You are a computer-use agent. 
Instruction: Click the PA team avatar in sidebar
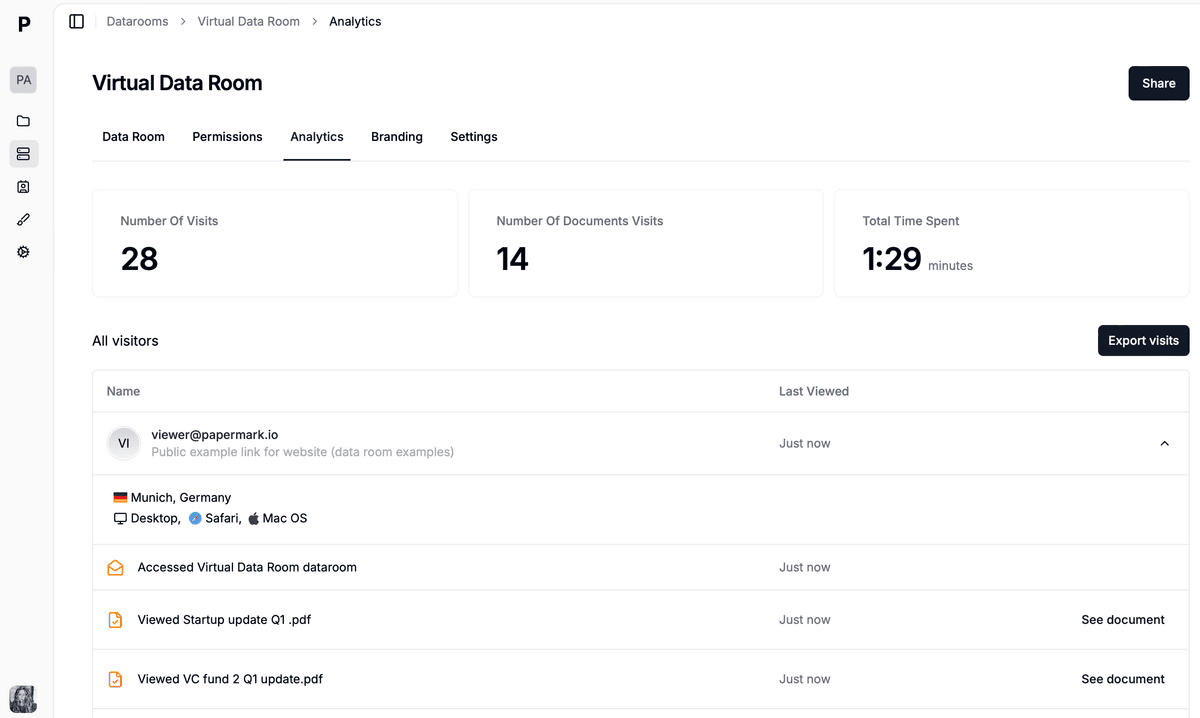pyautogui.click(x=23, y=79)
